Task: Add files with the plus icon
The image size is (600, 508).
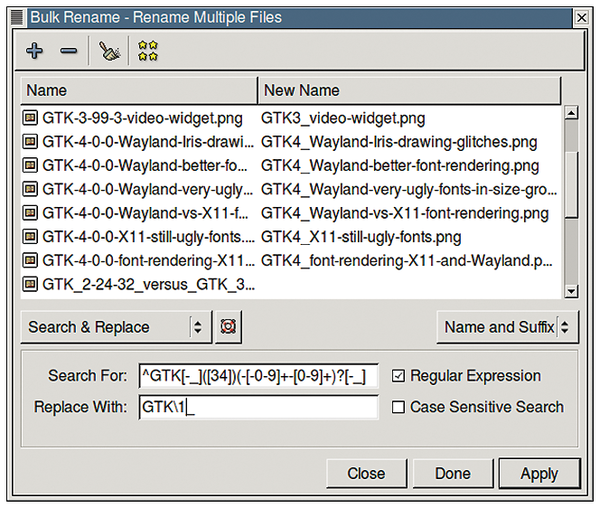Action: (x=34, y=51)
